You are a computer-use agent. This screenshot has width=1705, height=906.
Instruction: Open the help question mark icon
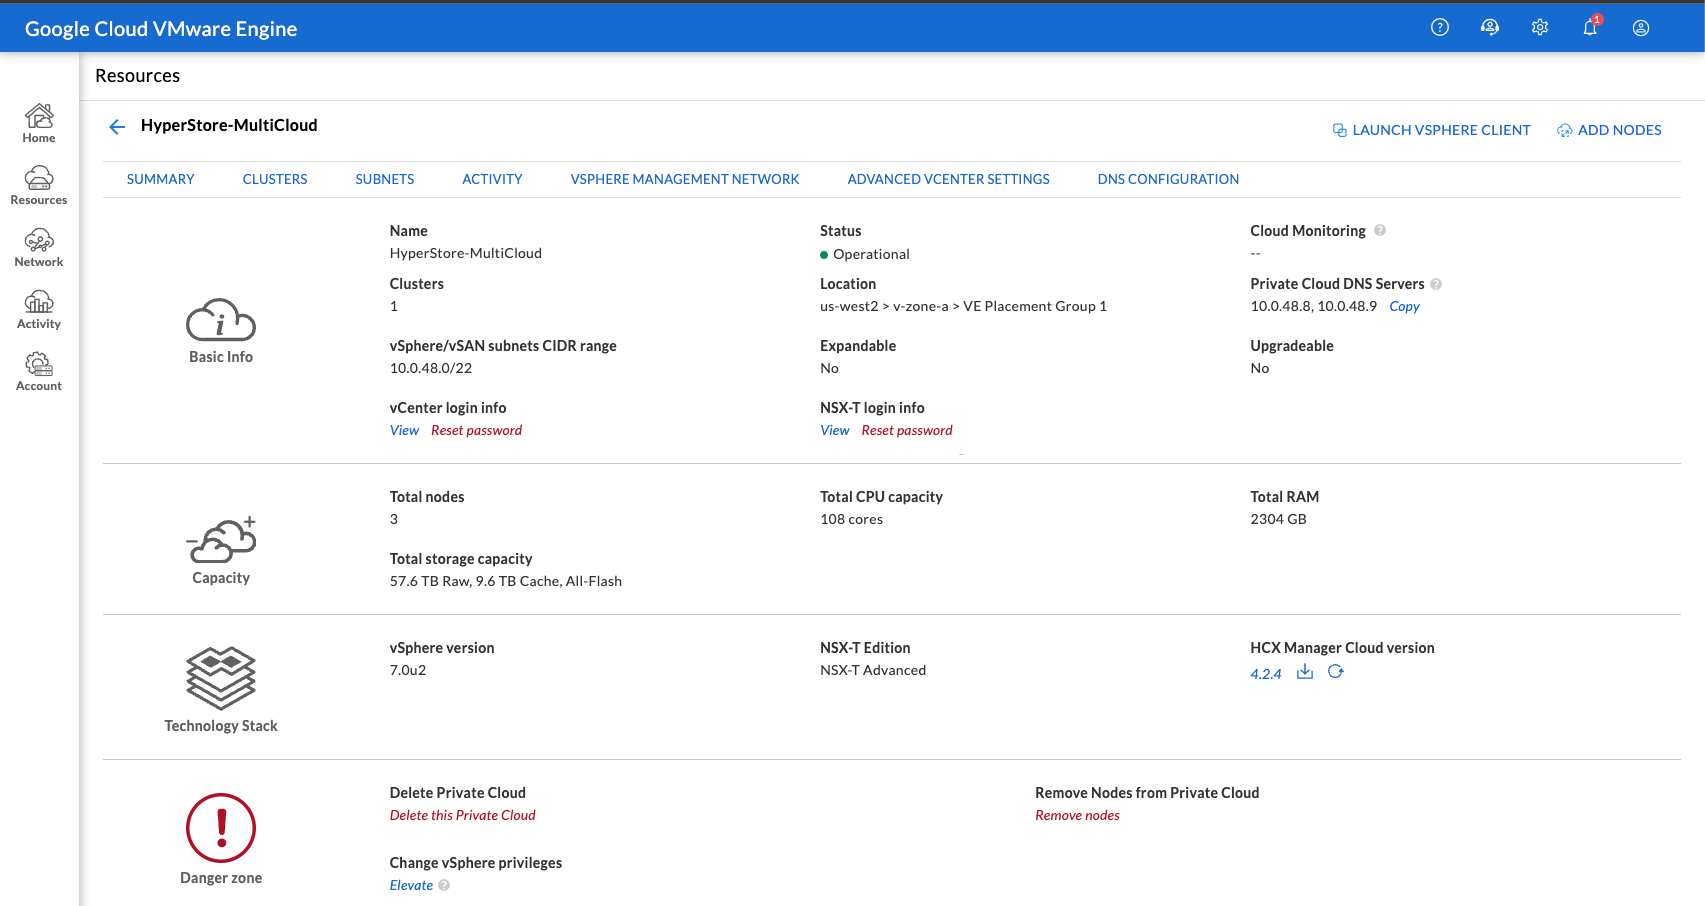click(1440, 28)
